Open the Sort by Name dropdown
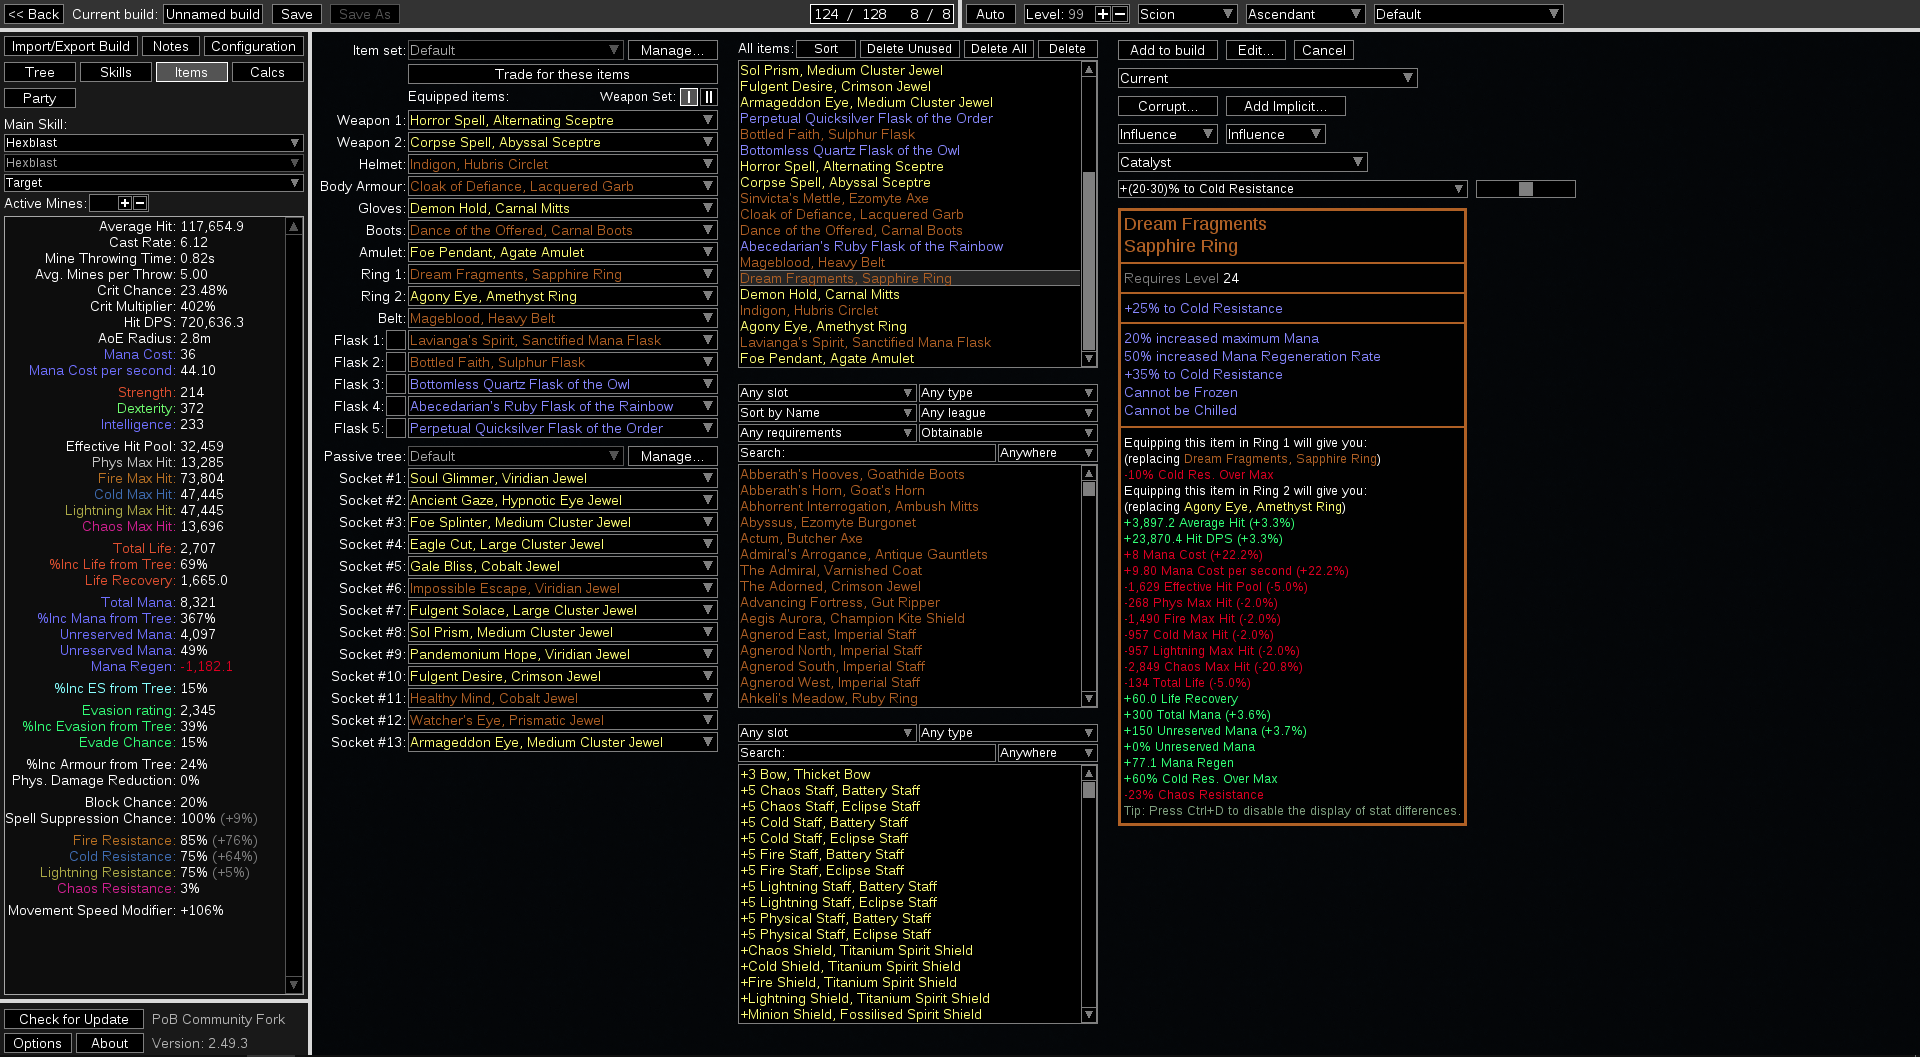 pos(826,412)
